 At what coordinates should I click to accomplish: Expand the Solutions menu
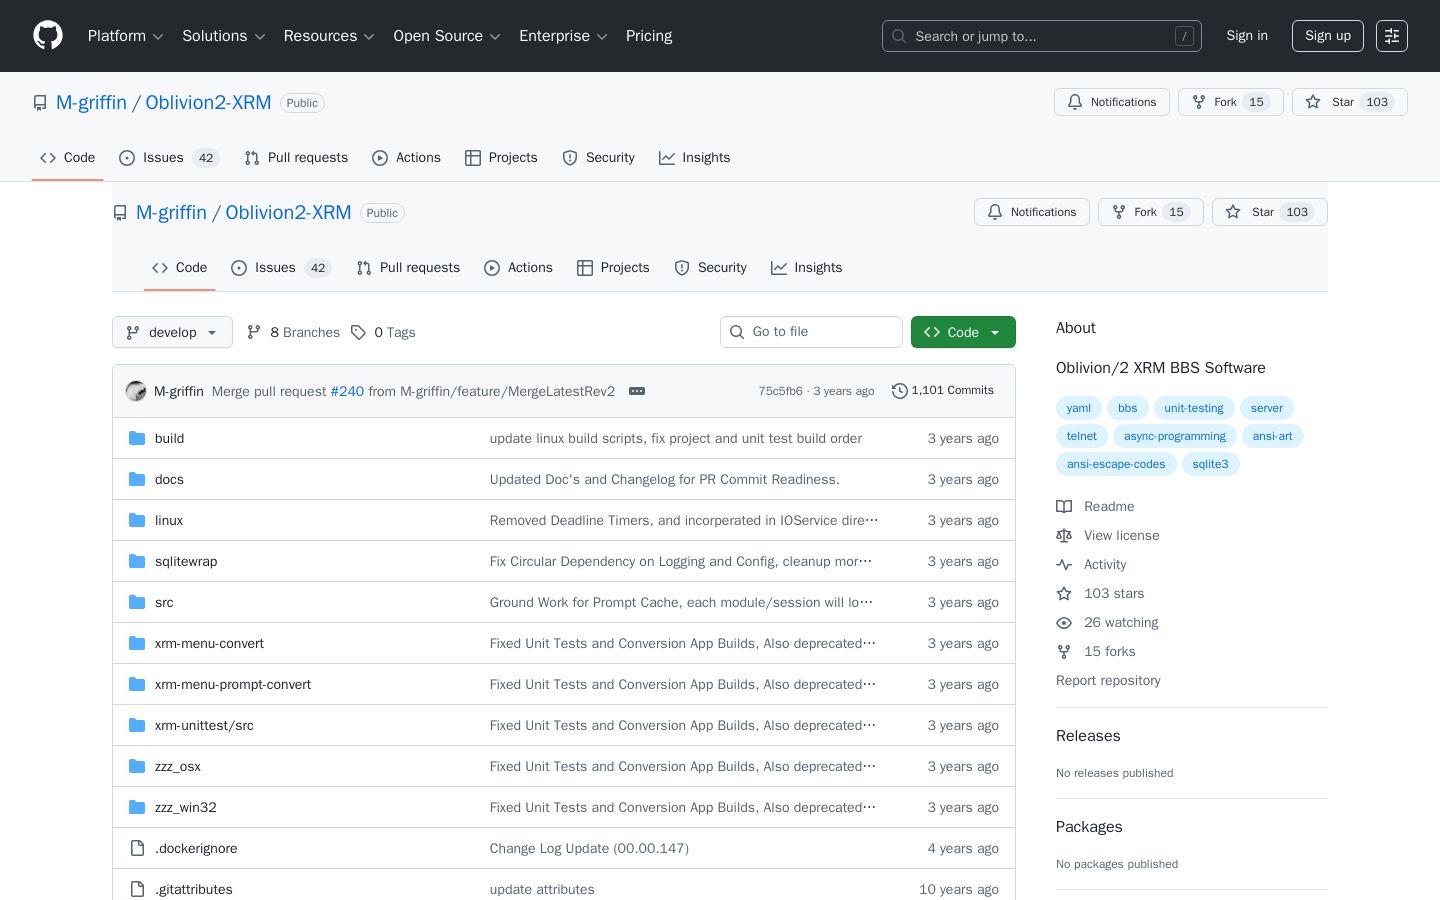(x=224, y=36)
